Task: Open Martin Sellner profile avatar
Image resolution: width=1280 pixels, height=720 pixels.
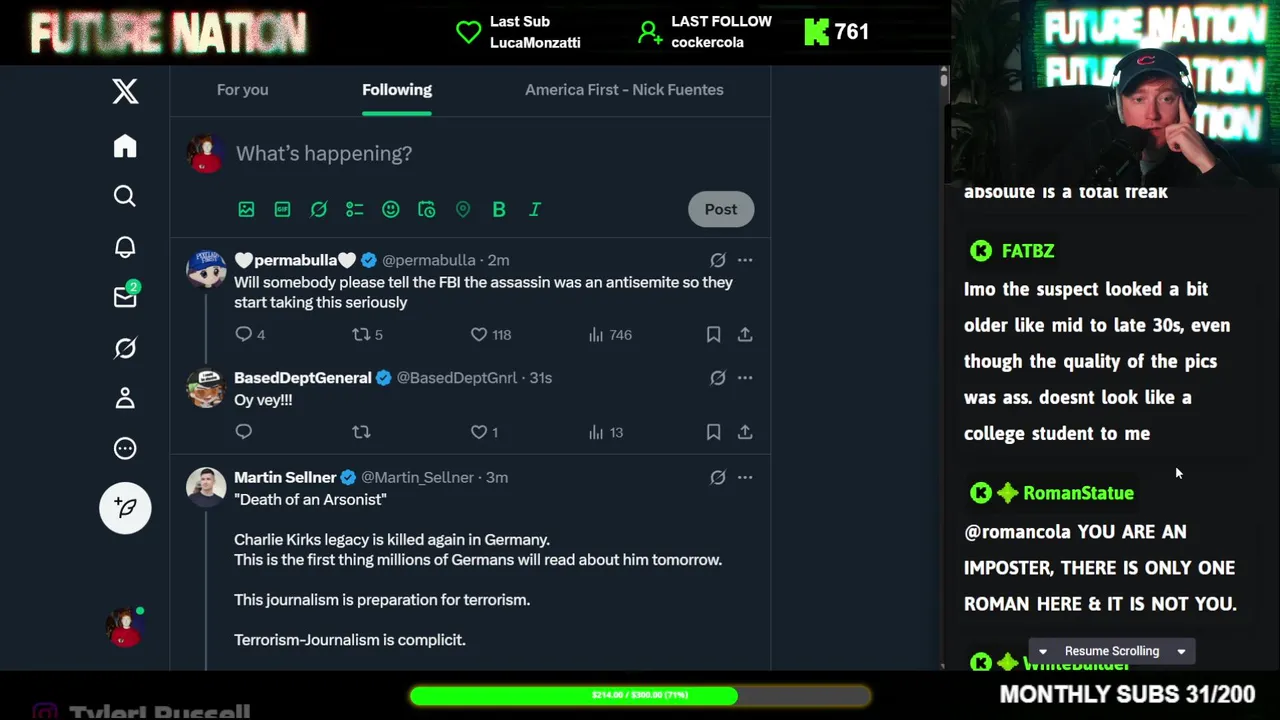Action: (206, 487)
